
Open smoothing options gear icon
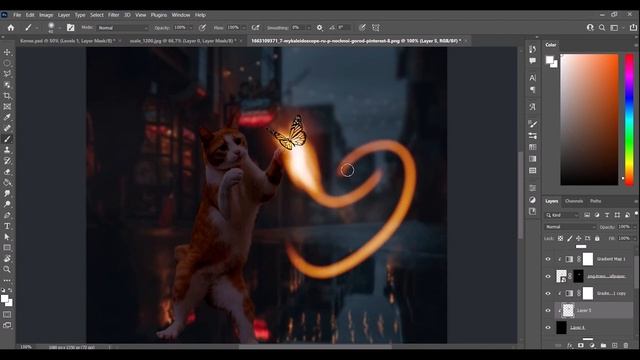point(320,28)
